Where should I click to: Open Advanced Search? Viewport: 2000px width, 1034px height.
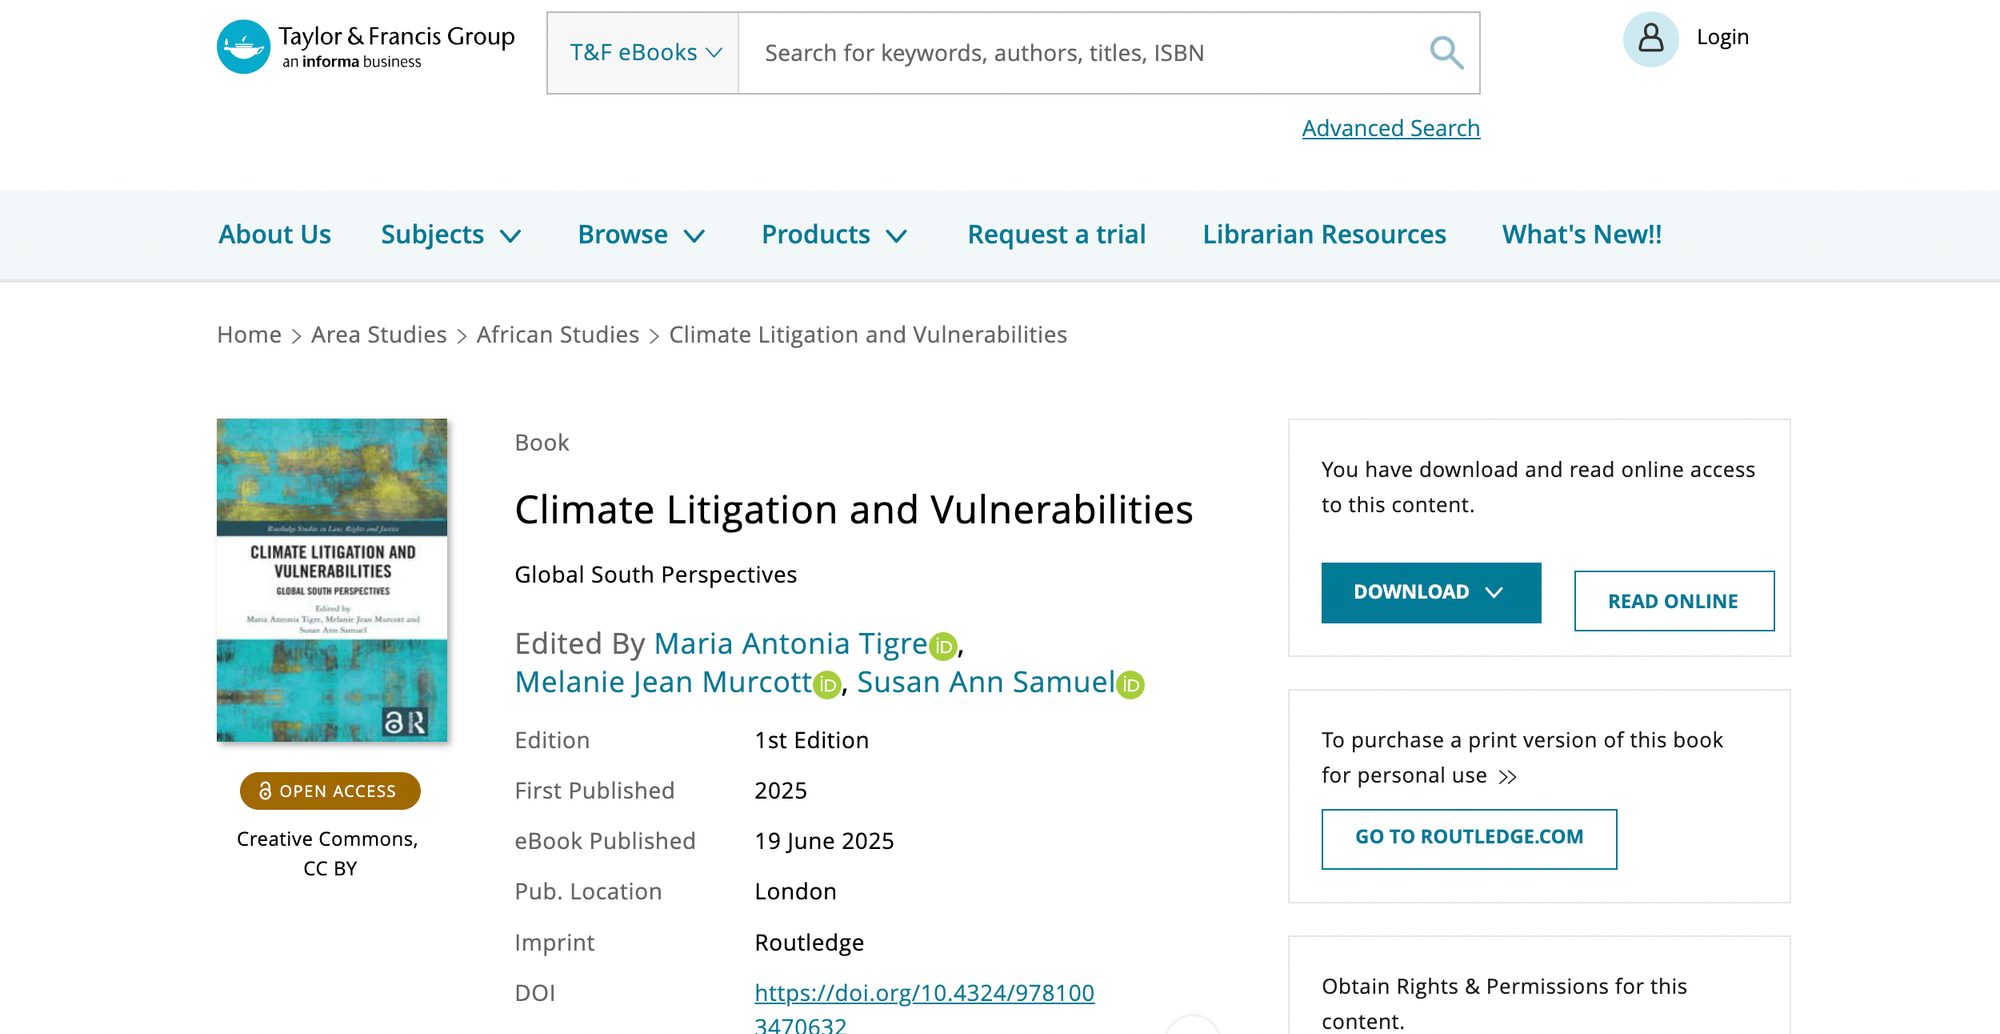(x=1391, y=128)
